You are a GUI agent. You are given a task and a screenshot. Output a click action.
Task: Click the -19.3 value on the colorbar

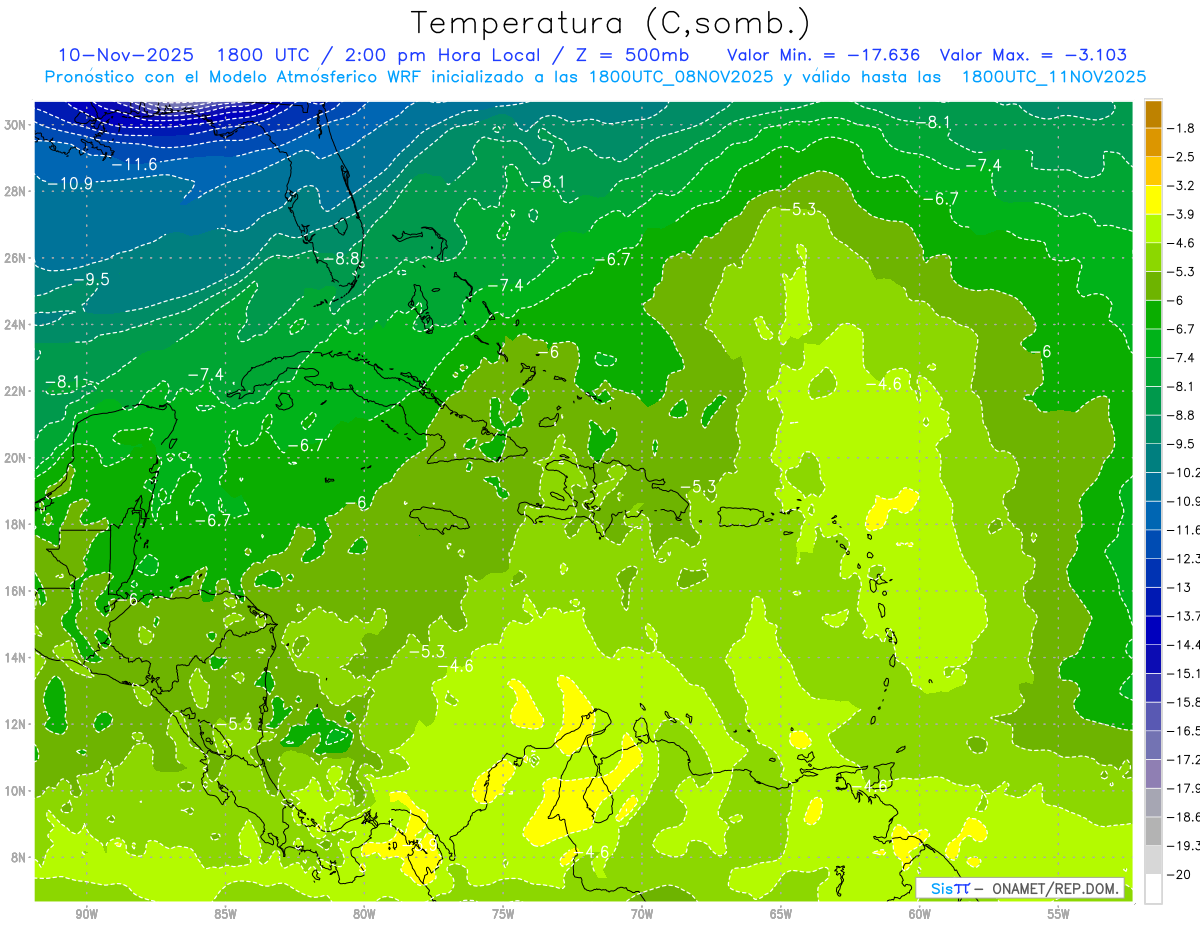(x=1184, y=846)
